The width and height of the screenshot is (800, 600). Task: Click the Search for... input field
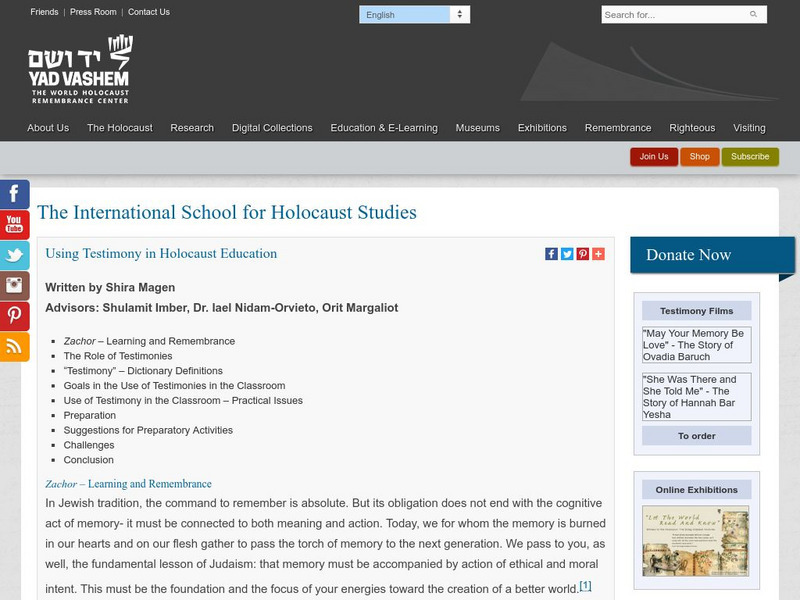[684, 15]
